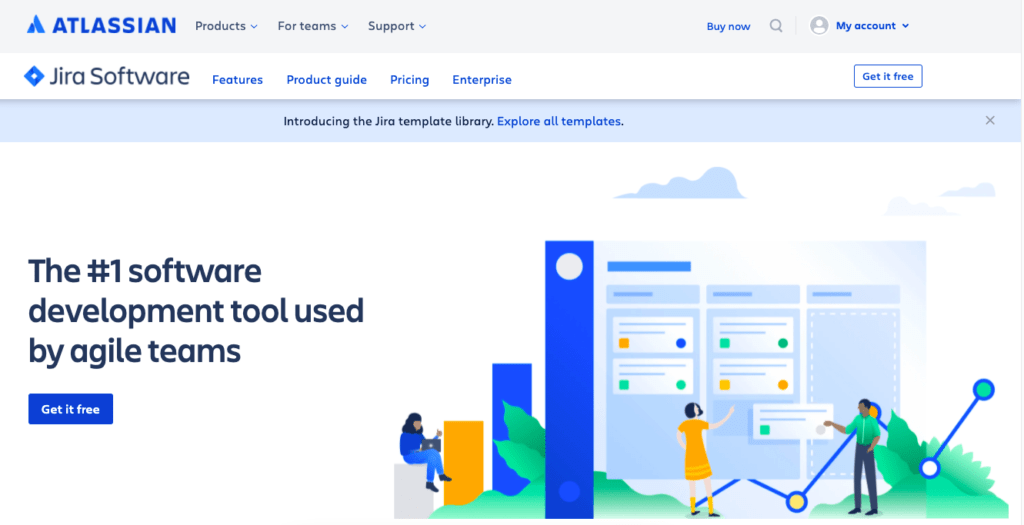Screen dimensions: 1024x525
Task: Click the Atlassian logo
Action: coord(101,25)
